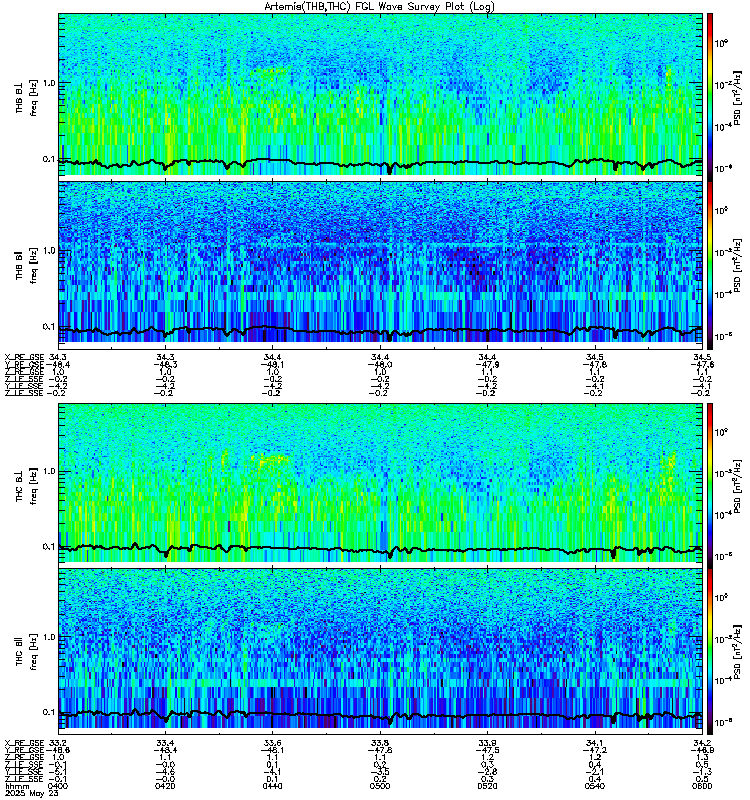
Task: Click the '1.0' frequency tick of THC B⊥ panel
Action: 49,471
